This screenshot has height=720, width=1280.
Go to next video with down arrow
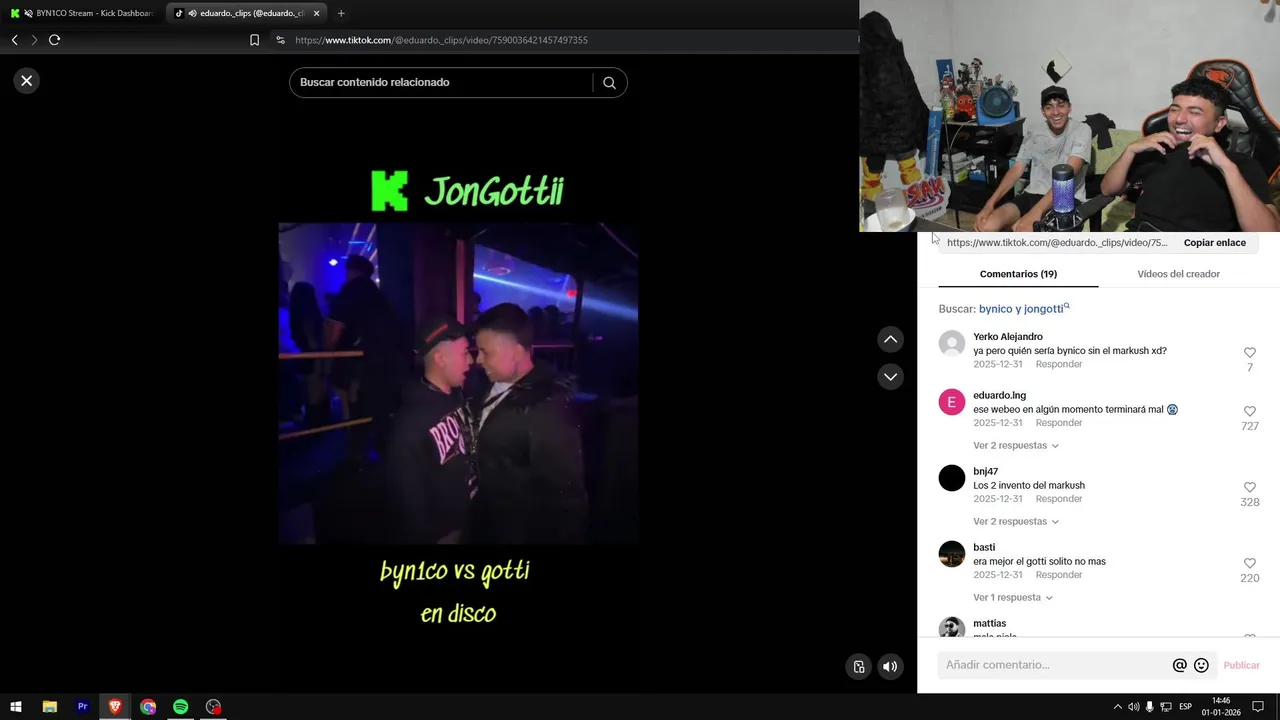click(x=890, y=377)
